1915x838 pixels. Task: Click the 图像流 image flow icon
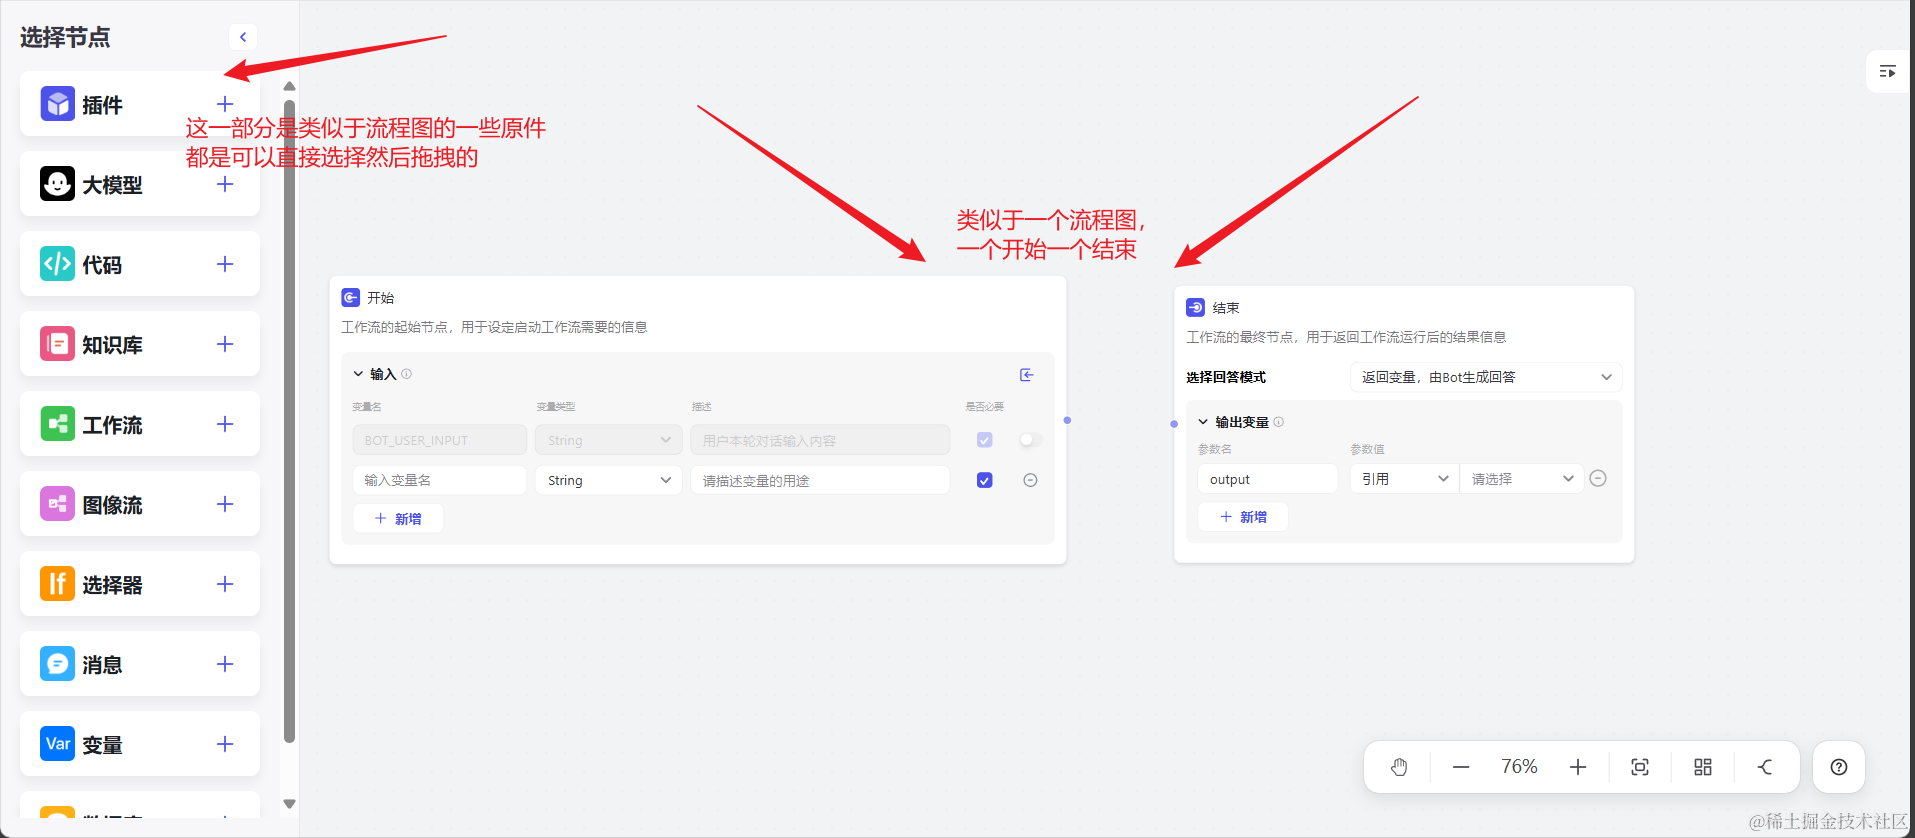58,504
